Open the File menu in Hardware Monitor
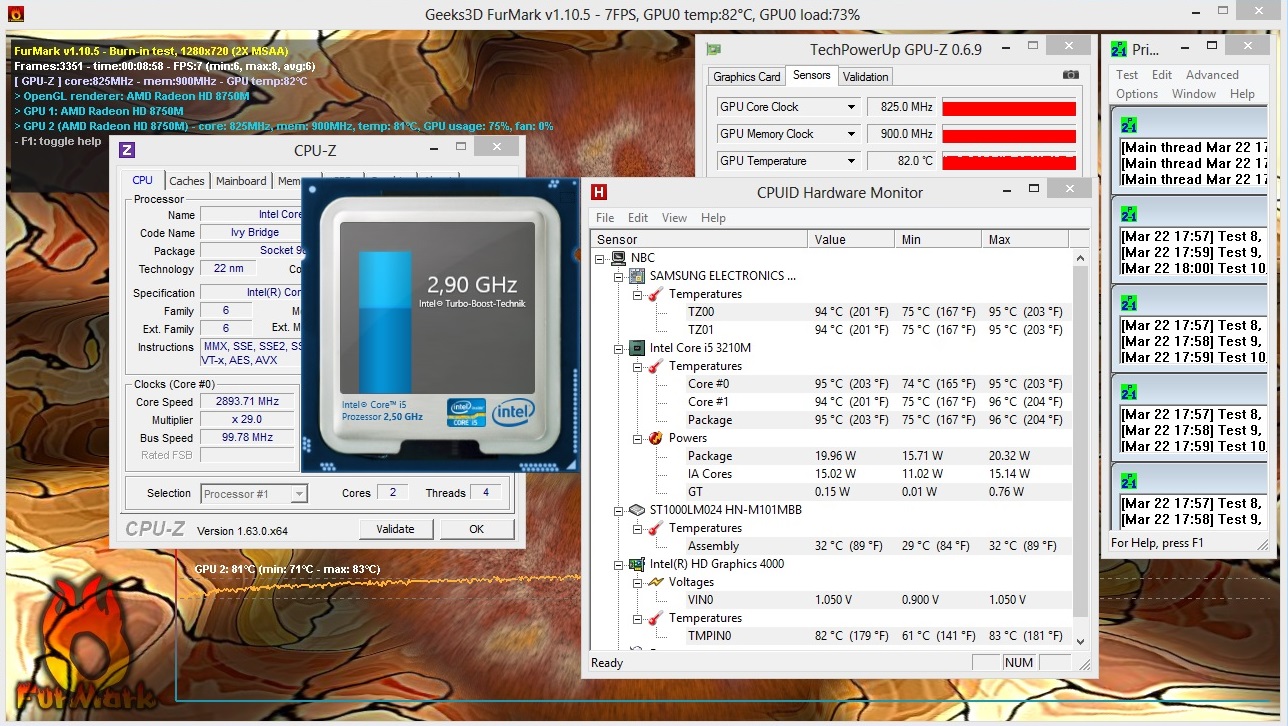The height and width of the screenshot is (726, 1288). (x=605, y=218)
